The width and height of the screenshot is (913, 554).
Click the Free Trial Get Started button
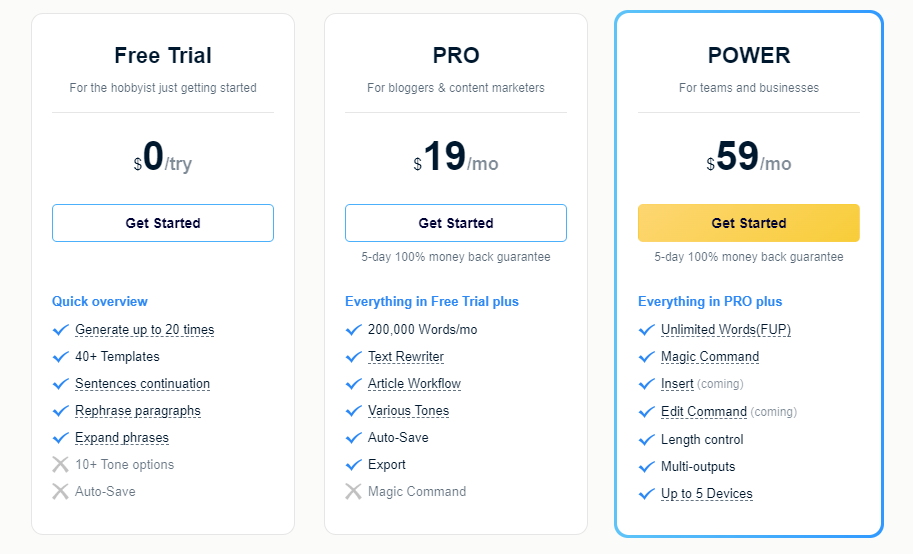[x=162, y=223]
